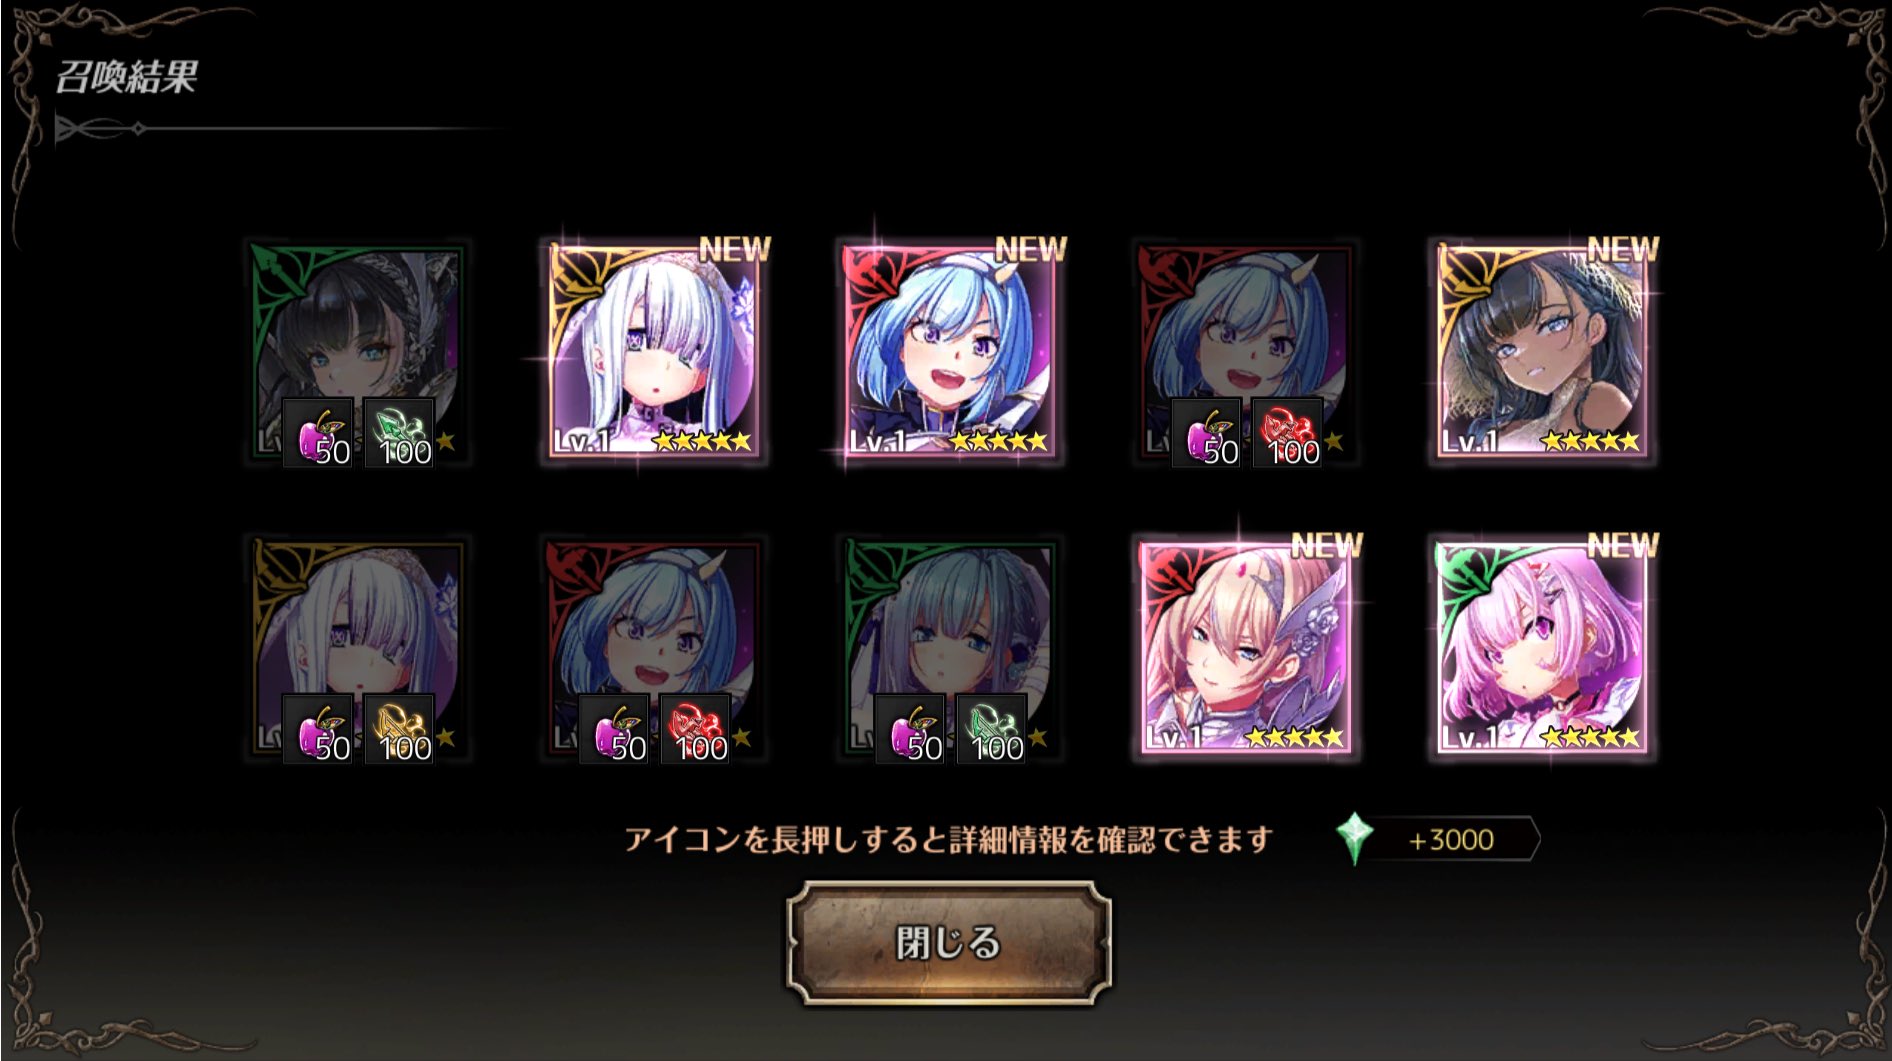Select the new pink-haired character card

pyautogui.click(x=1541, y=648)
